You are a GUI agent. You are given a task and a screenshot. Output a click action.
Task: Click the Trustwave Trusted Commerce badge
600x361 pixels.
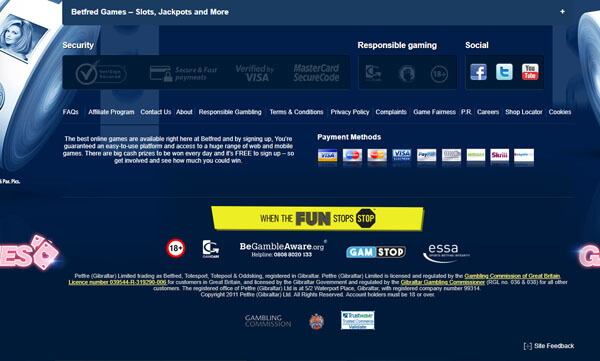point(358,320)
